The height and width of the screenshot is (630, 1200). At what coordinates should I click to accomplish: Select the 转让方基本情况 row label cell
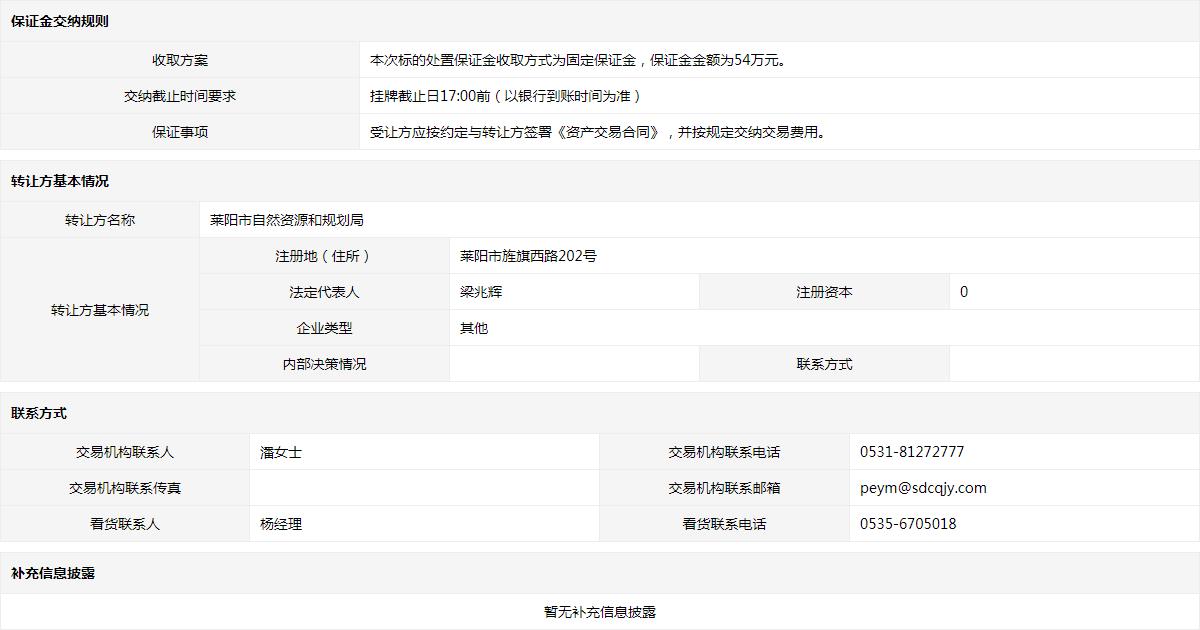coord(100,310)
